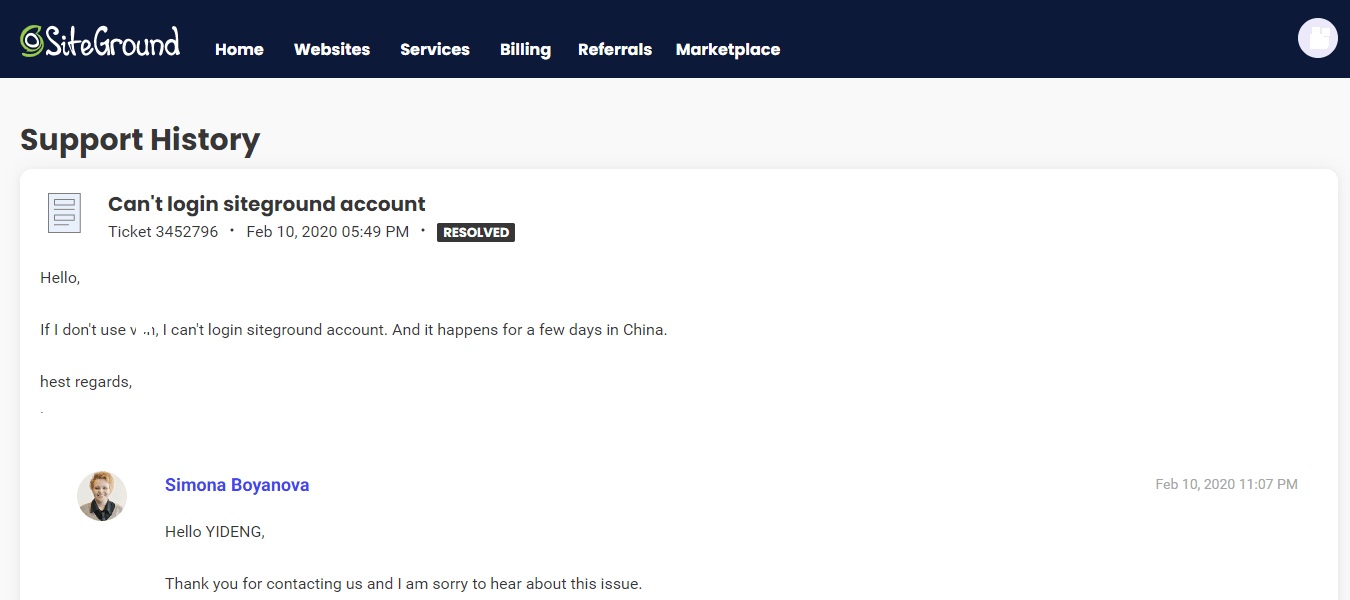Screen dimensions: 1350x600
Task: Select Services in the navigation bar
Action: pos(434,49)
